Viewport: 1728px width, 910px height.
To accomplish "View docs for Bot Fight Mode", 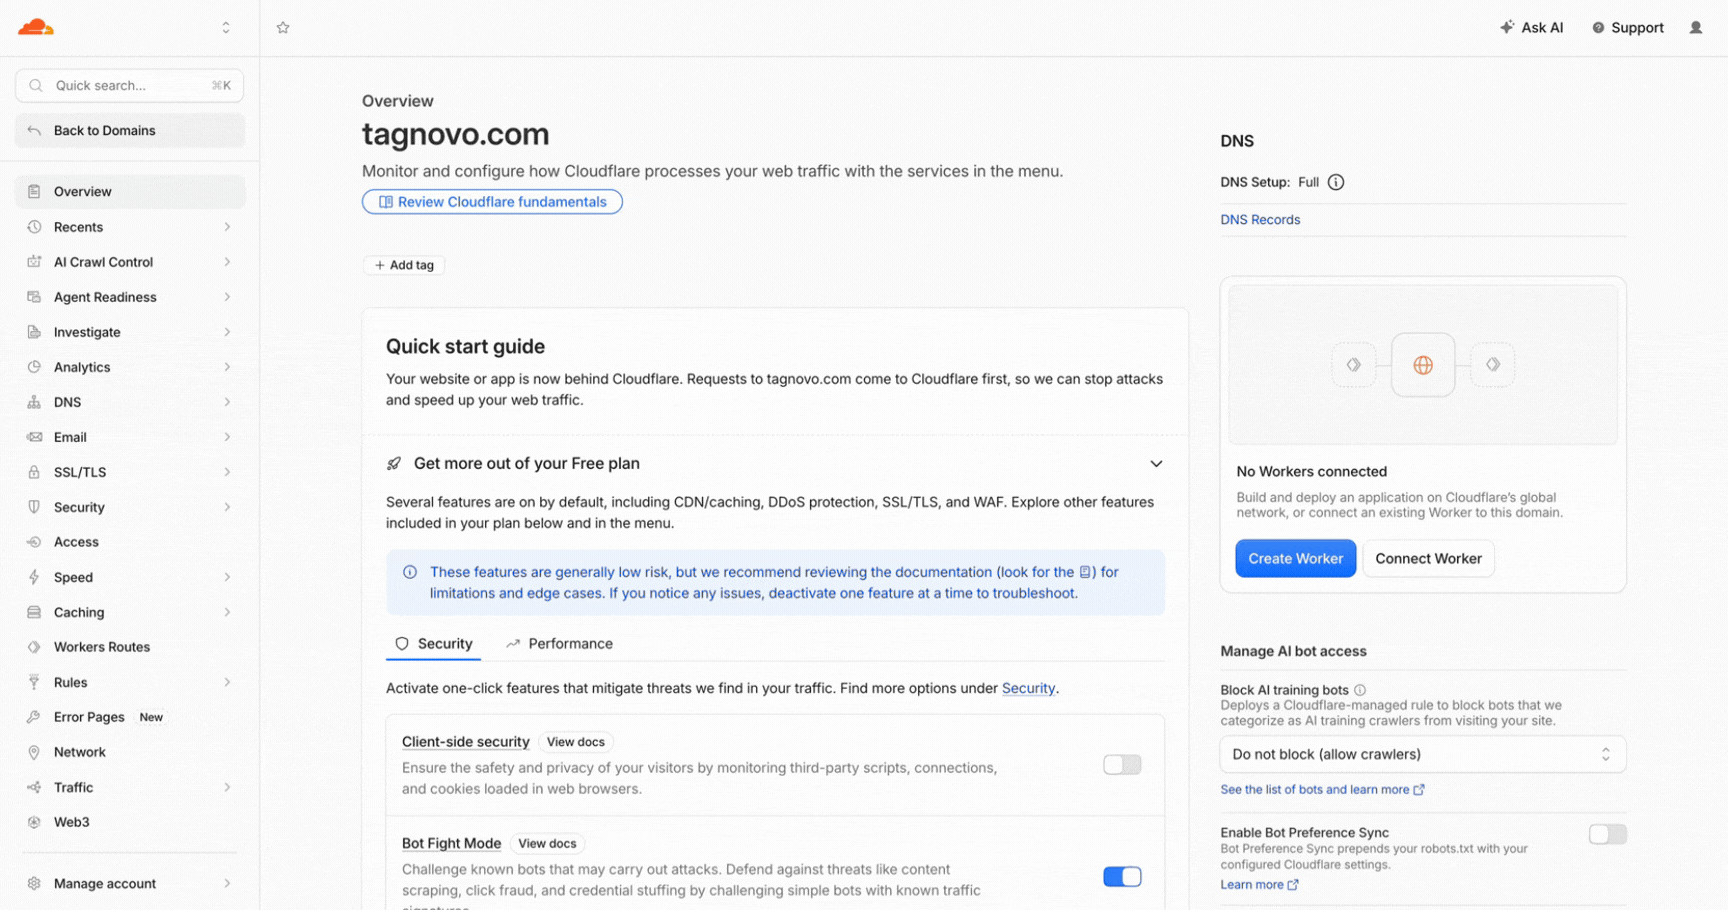I will click(547, 844).
